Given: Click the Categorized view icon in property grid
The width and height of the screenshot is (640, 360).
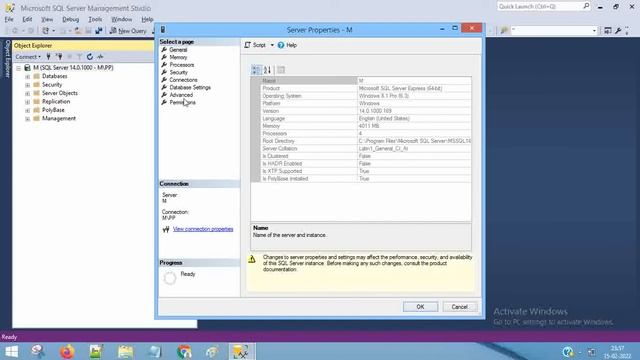Looking at the screenshot, I should pyautogui.click(x=256, y=70).
